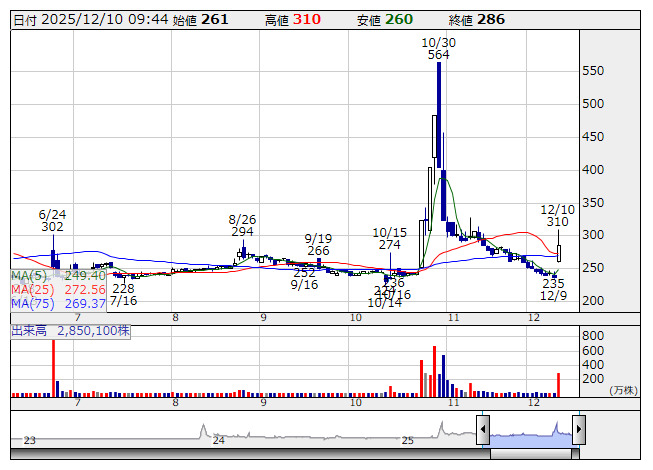
Task: Click the MA(25) legend label
Action: point(33,289)
